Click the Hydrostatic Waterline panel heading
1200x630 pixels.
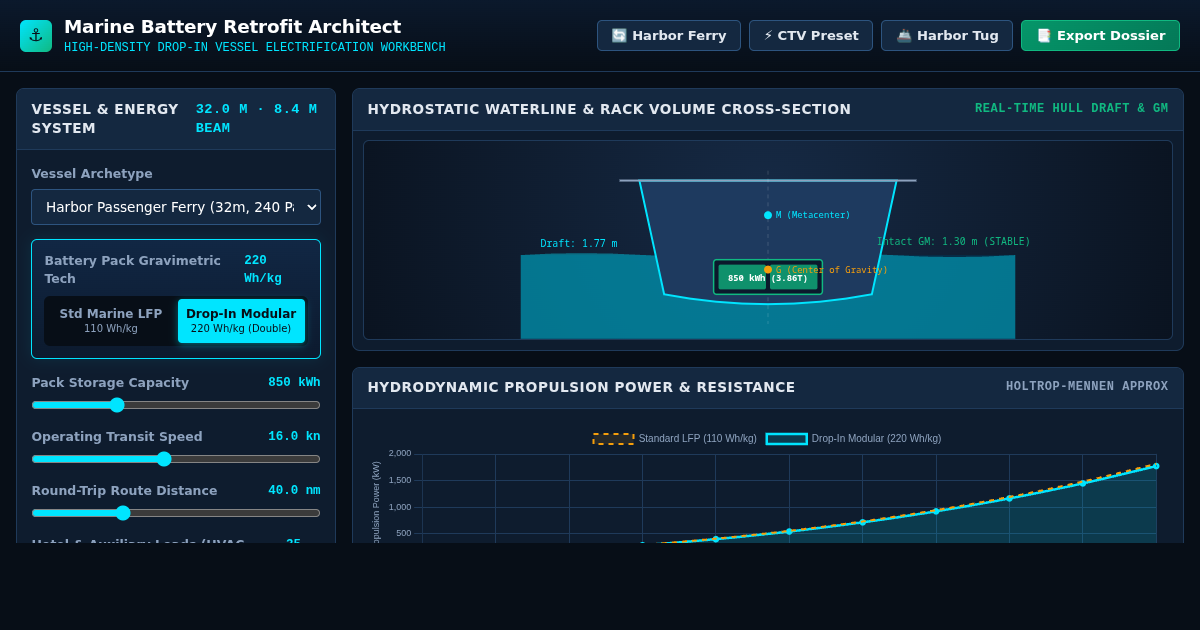tap(609, 109)
